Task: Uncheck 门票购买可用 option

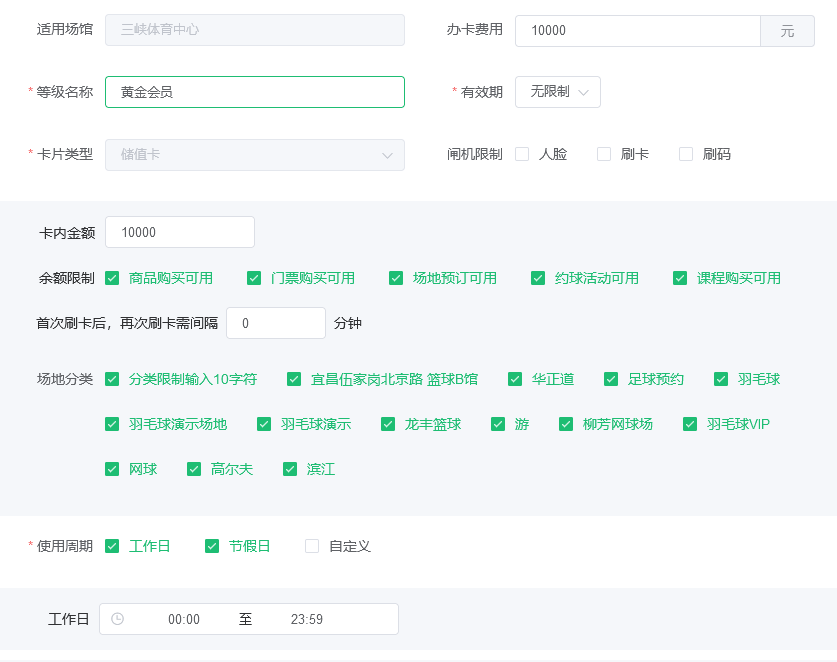Action: (x=254, y=278)
